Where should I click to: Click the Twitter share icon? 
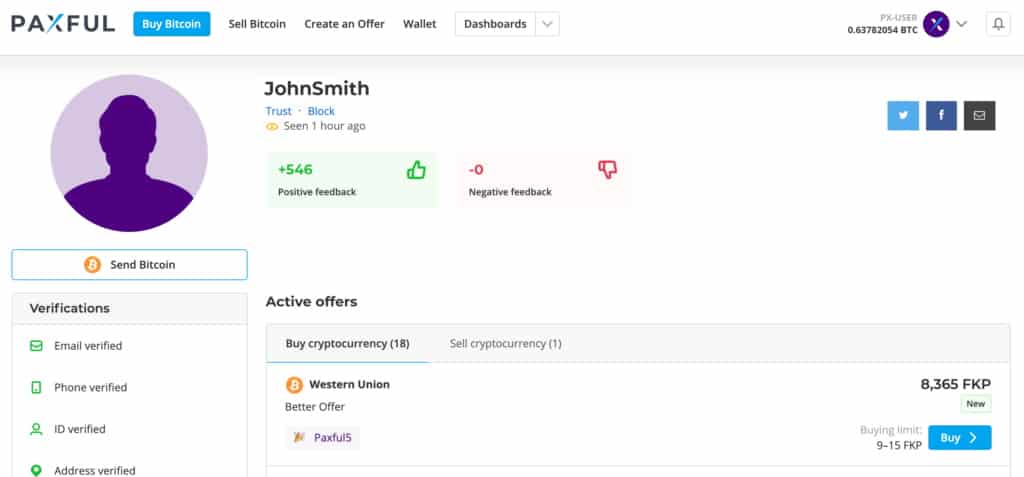tap(903, 116)
